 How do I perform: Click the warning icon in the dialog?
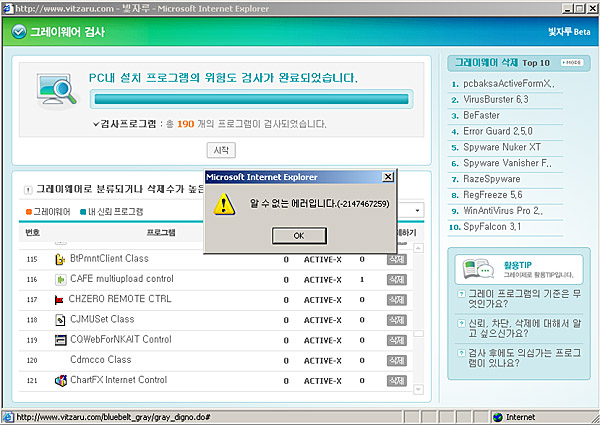tap(224, 204)
